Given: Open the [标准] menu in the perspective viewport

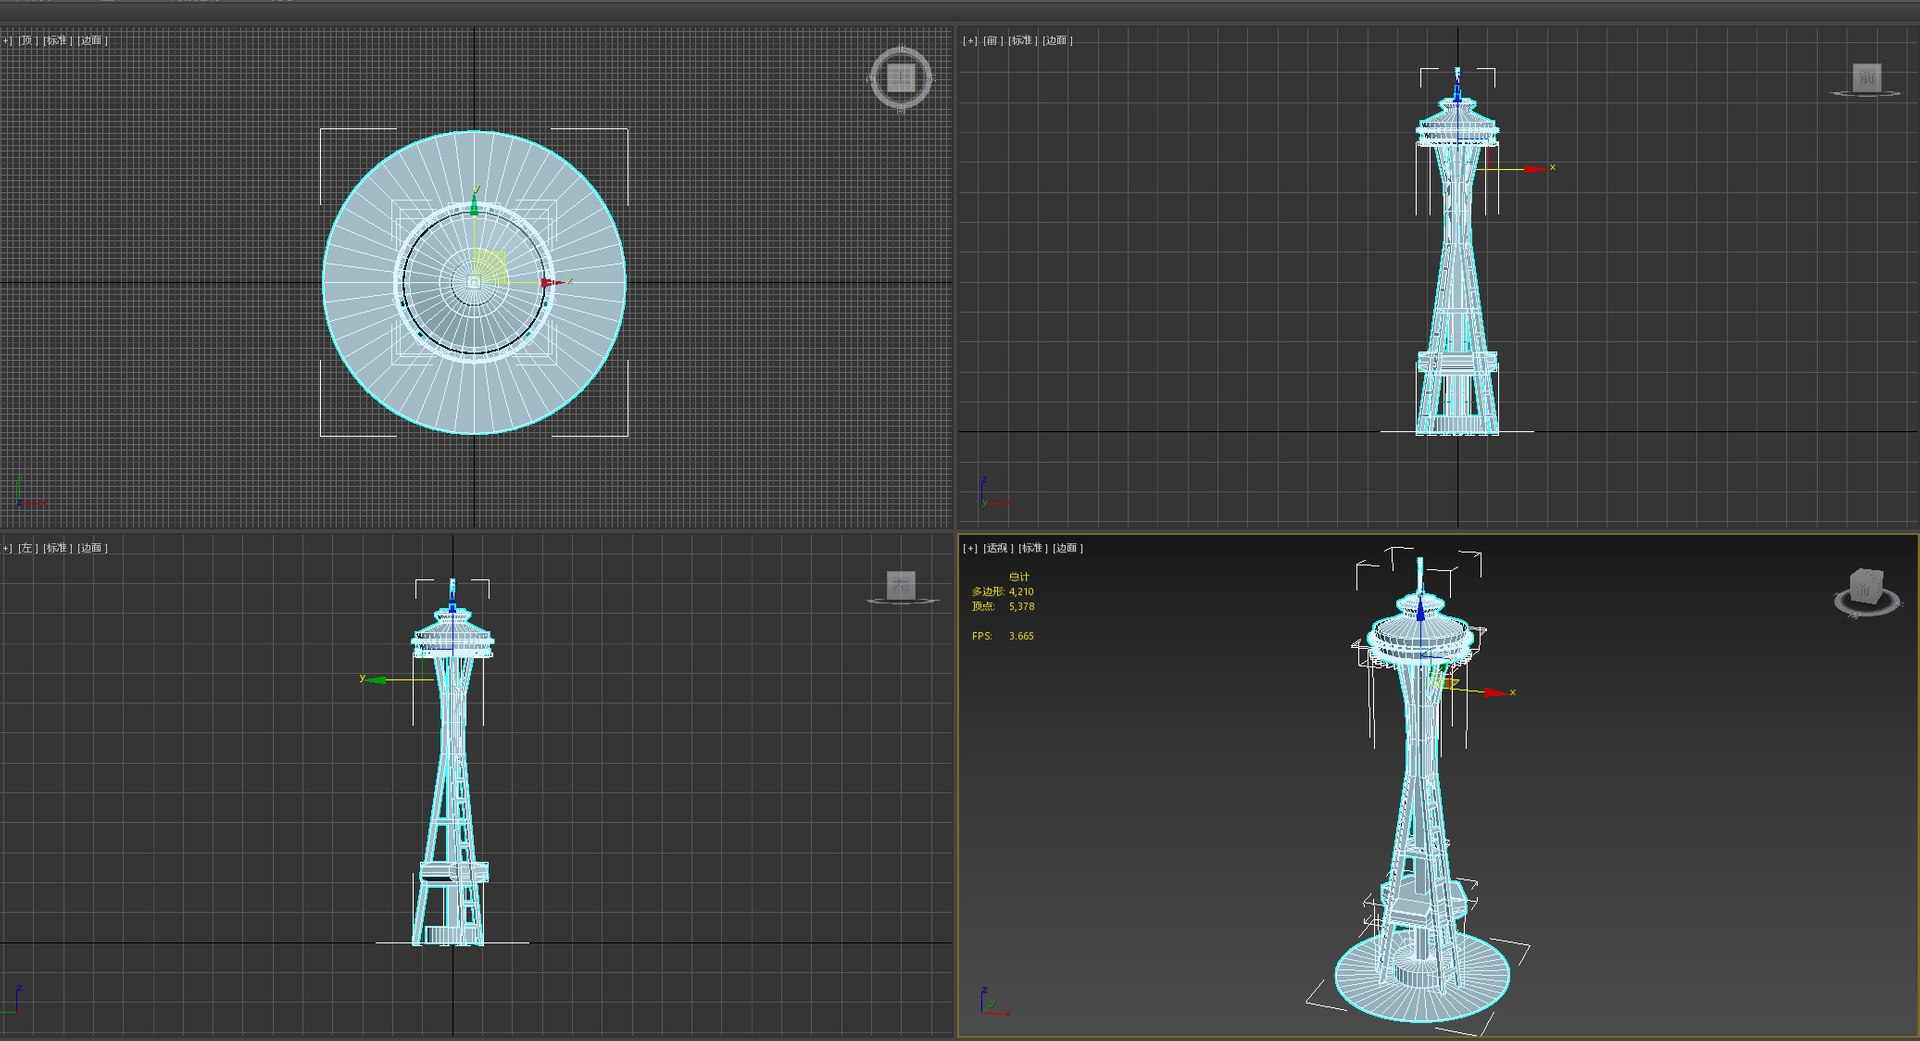Looking at the screenshot, I should (x=1033, y=548).
